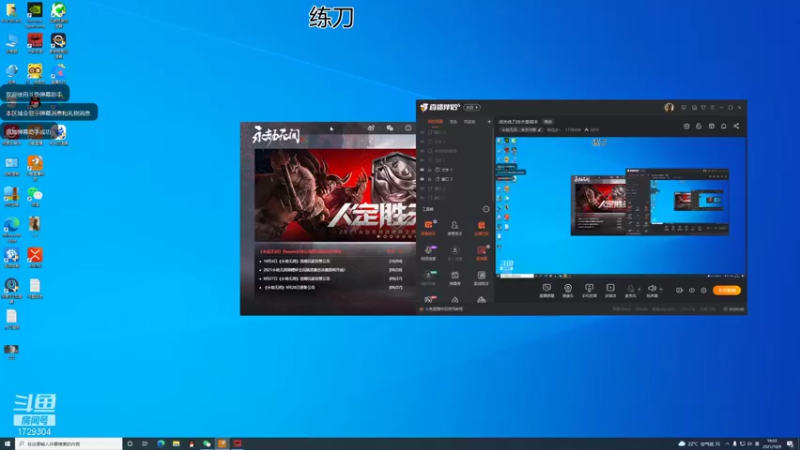Click the WeChat icon in Naraka launcher header
800x450 pixels.
[x=390, y=128]
